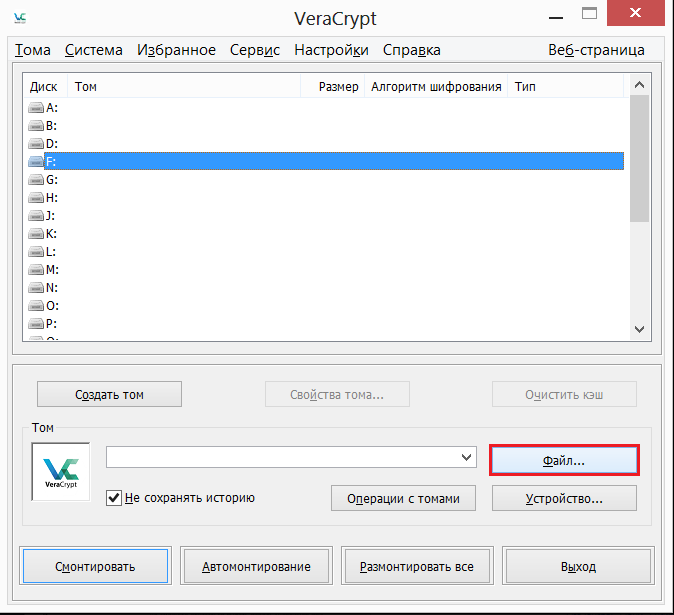
Task: Click the drive icon for F:
Action: pyautogui.click(x=36, y=162)
